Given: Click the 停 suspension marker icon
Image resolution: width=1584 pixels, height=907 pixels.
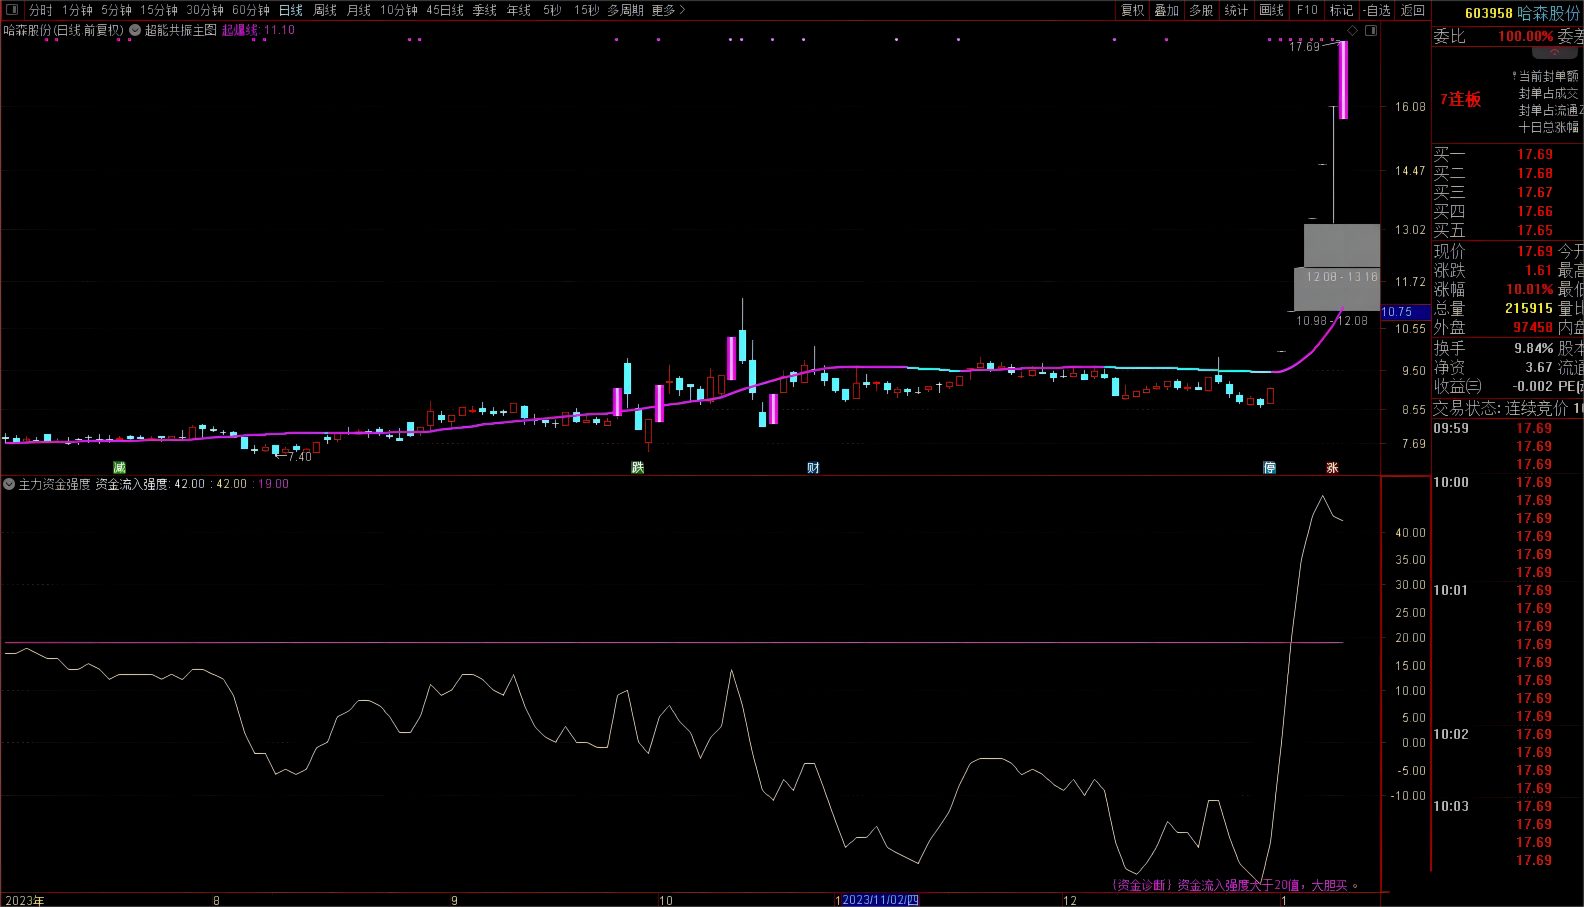Looking at the screenshot, I should [x=1269, y=467].
